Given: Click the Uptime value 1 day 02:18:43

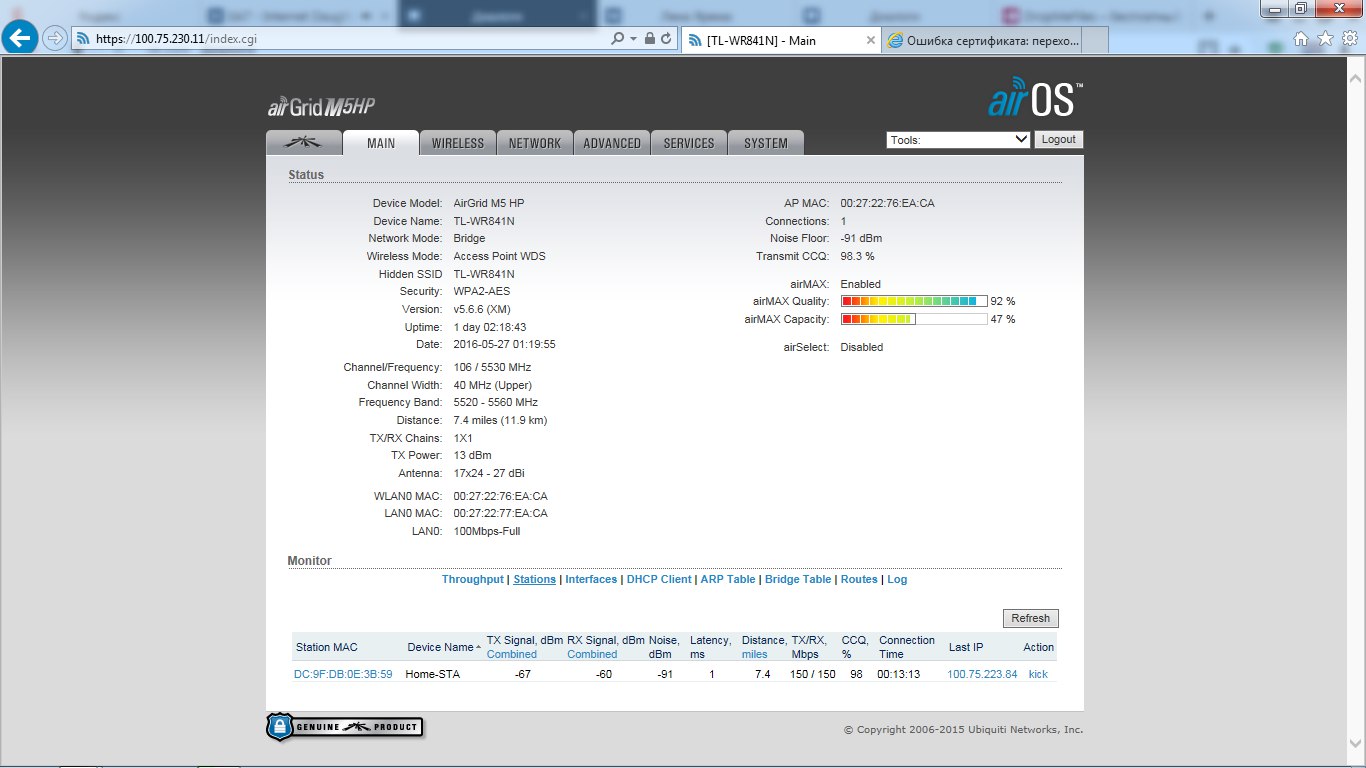Looking at the screenshot, I should coord(490,327).
